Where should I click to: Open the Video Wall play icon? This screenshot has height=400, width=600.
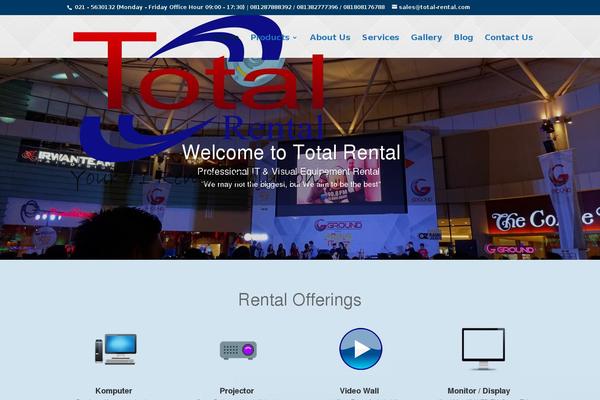360,349
